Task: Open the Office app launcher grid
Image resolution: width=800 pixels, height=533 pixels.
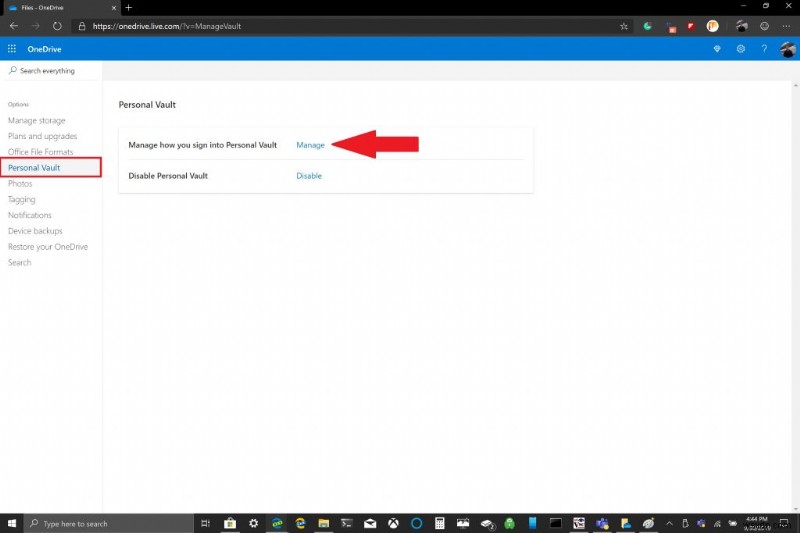Action: point(12,49)
